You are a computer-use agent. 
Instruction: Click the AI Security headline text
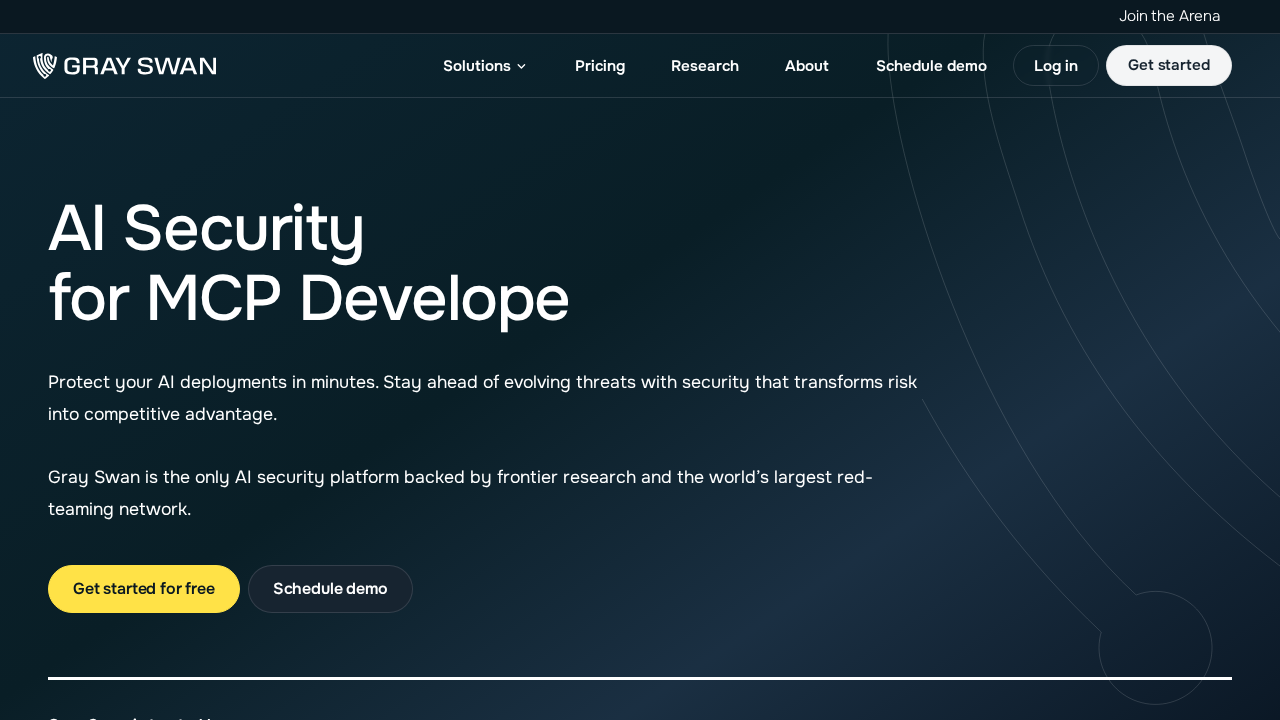tap(207, 228)
